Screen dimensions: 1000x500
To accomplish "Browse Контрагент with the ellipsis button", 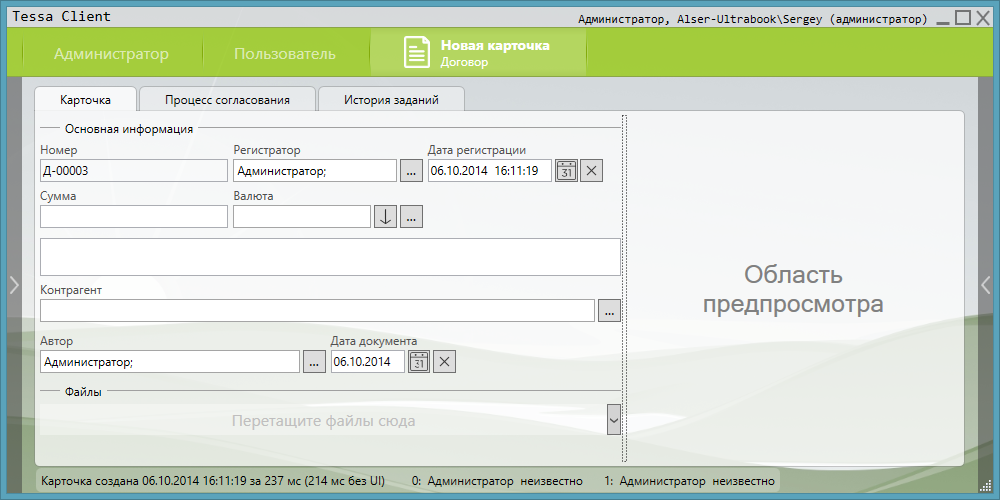I will click(609, 311).
